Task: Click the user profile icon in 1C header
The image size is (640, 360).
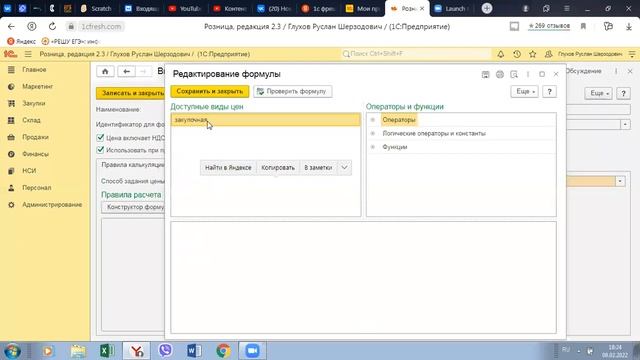Action: click(549, 54)
